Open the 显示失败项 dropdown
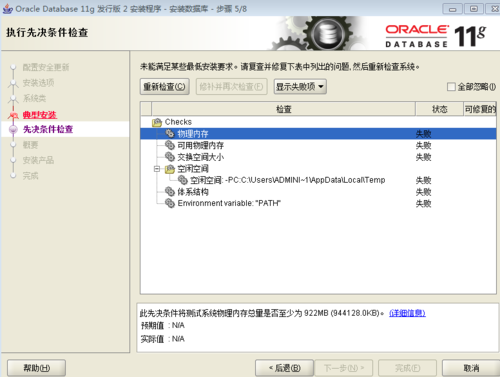 [300, 87]
